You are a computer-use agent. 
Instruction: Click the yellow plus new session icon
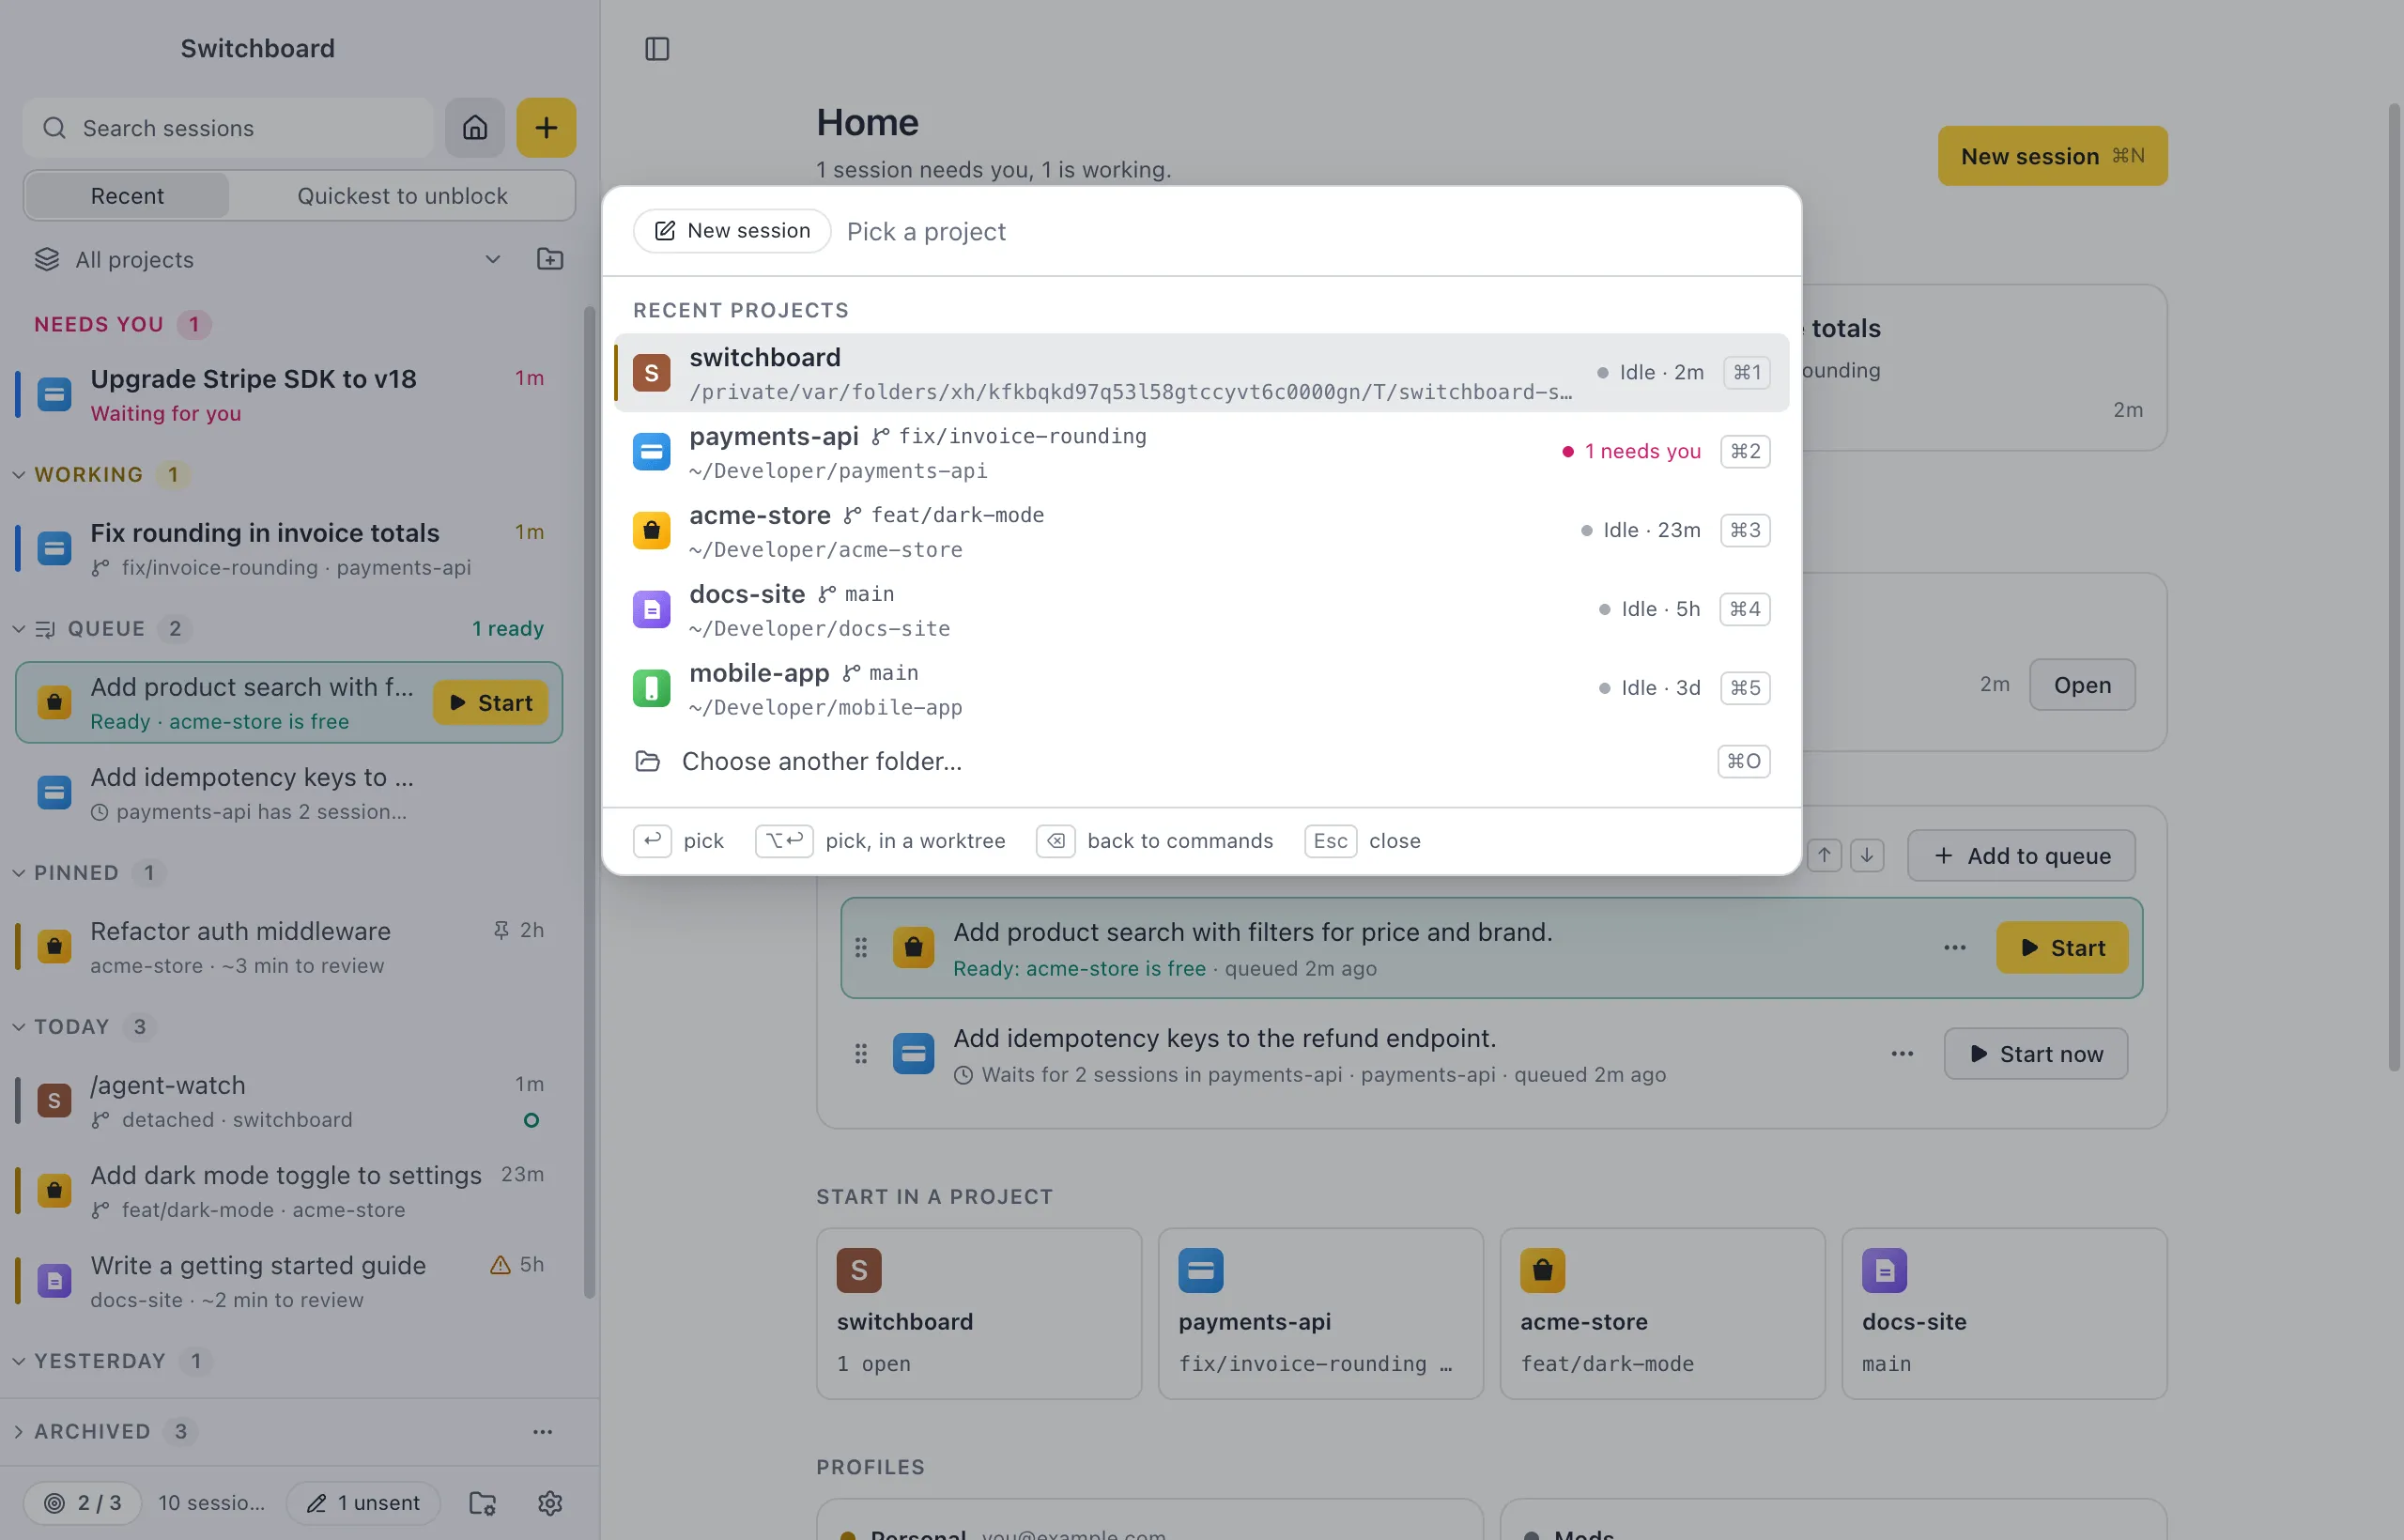546,127
